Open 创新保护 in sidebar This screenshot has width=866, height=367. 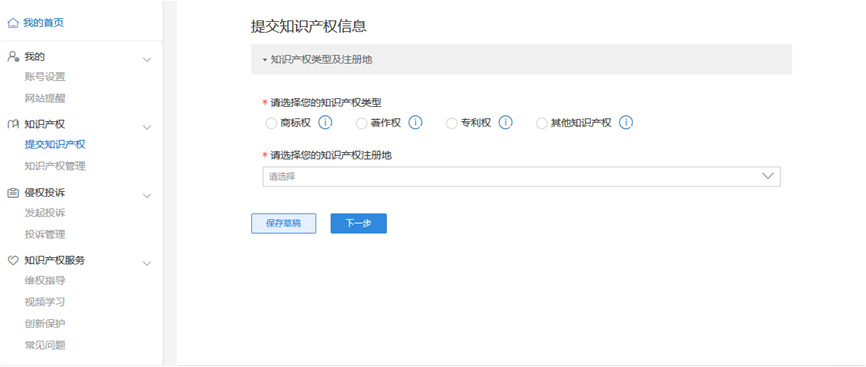click(45, 323)
